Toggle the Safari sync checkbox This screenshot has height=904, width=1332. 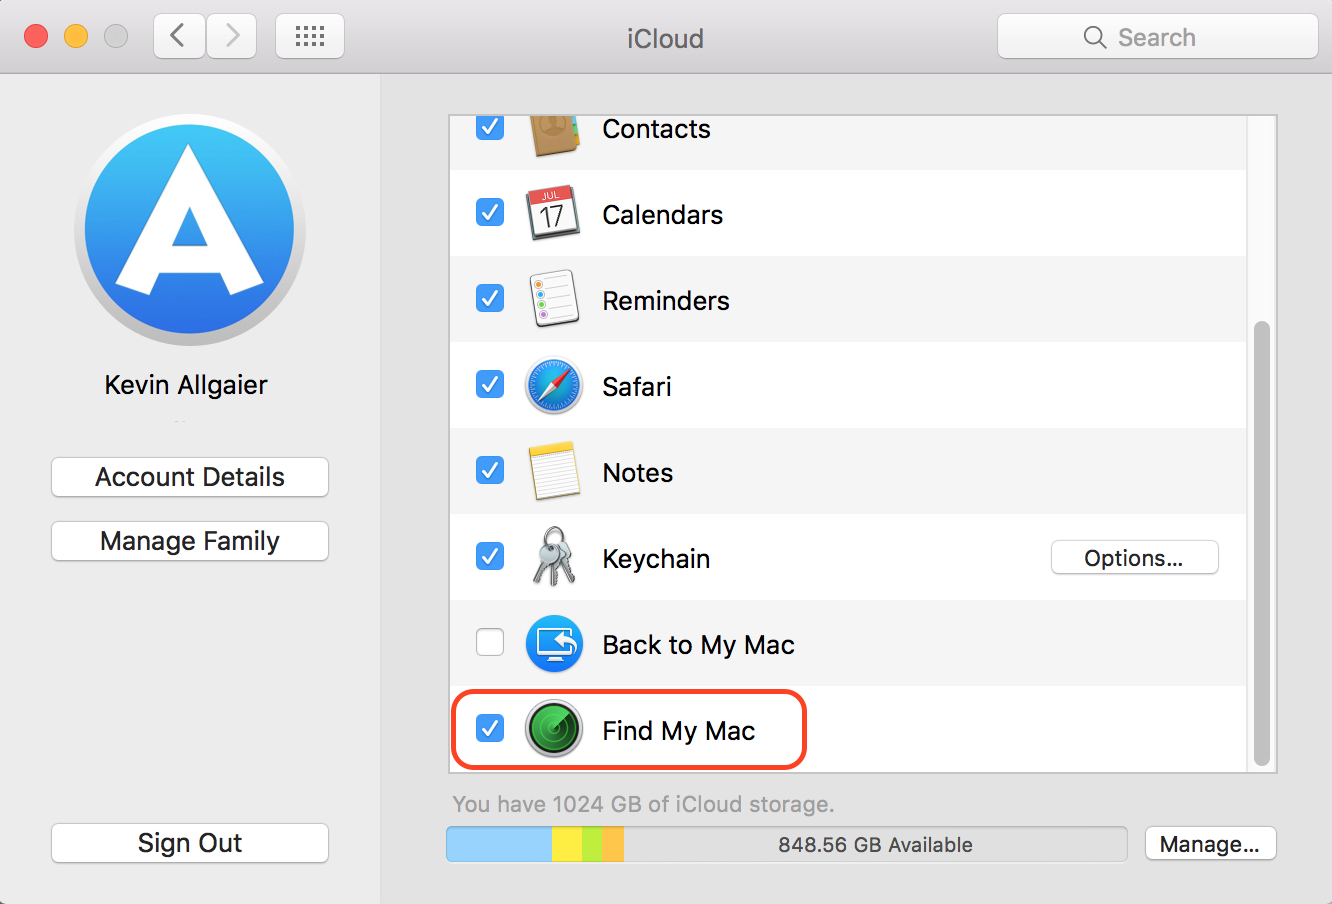[x=490, y=384]
